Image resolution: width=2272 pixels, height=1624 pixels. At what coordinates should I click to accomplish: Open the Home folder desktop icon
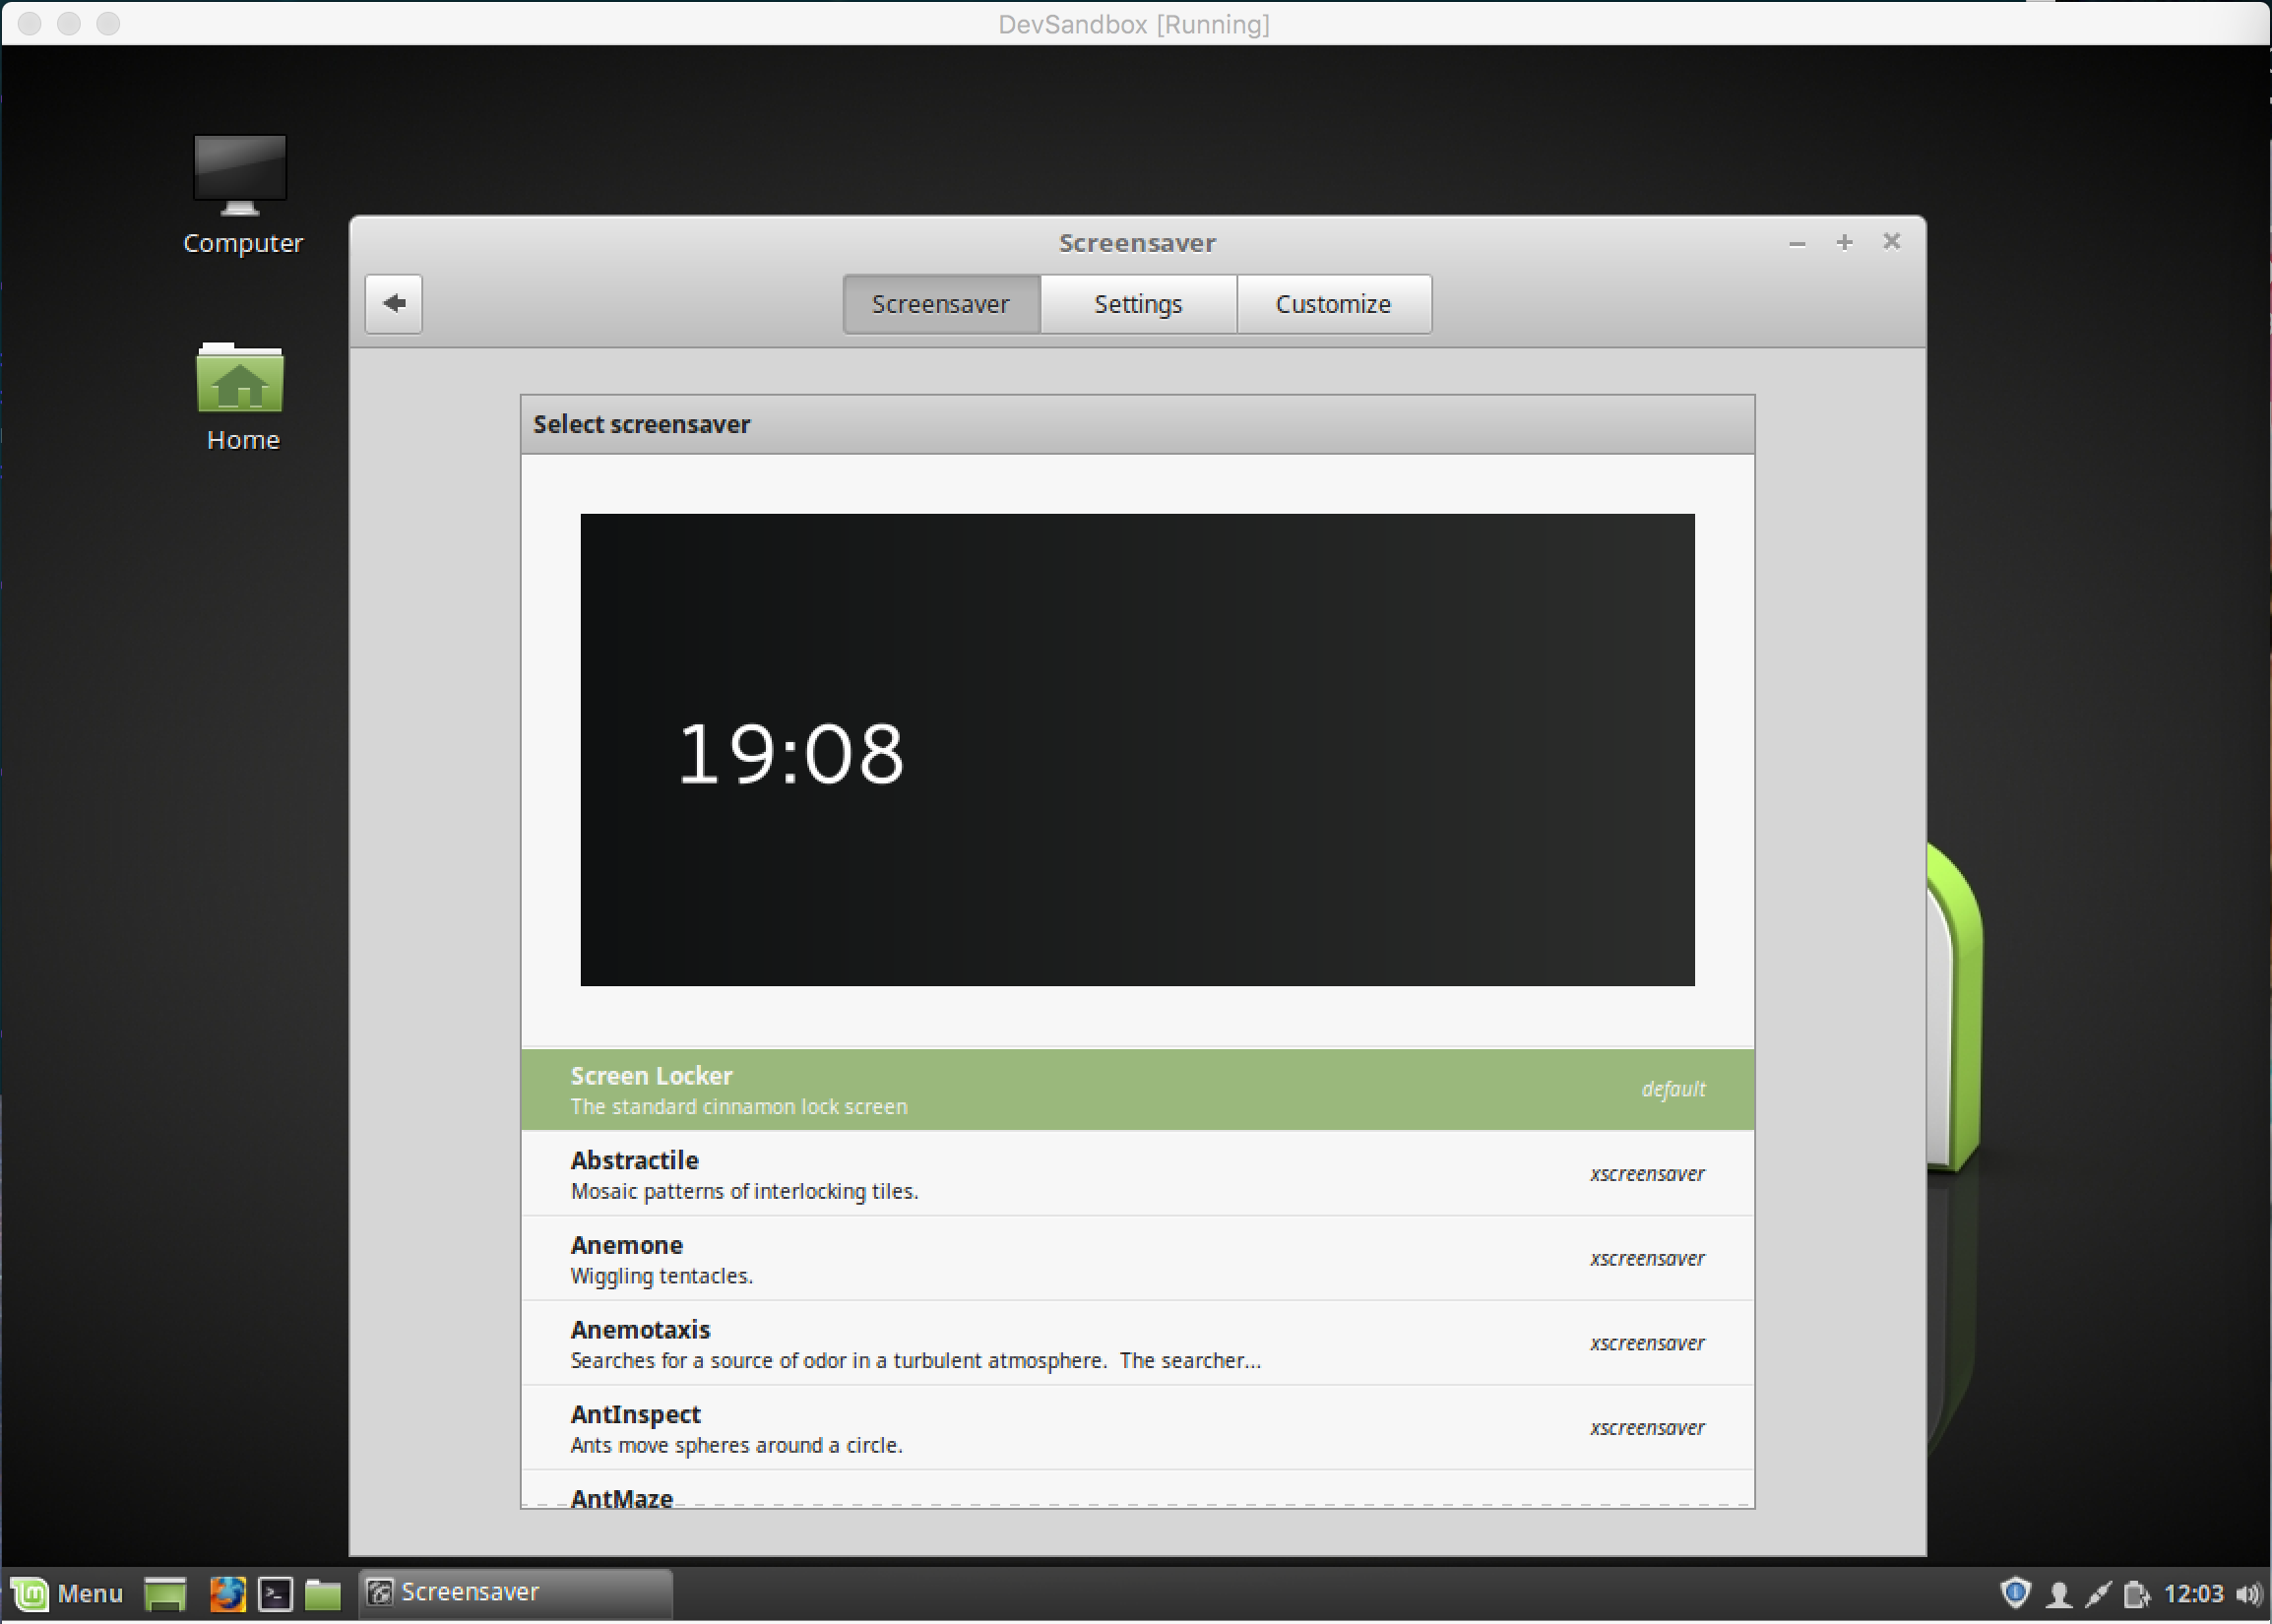pos(241,398)
